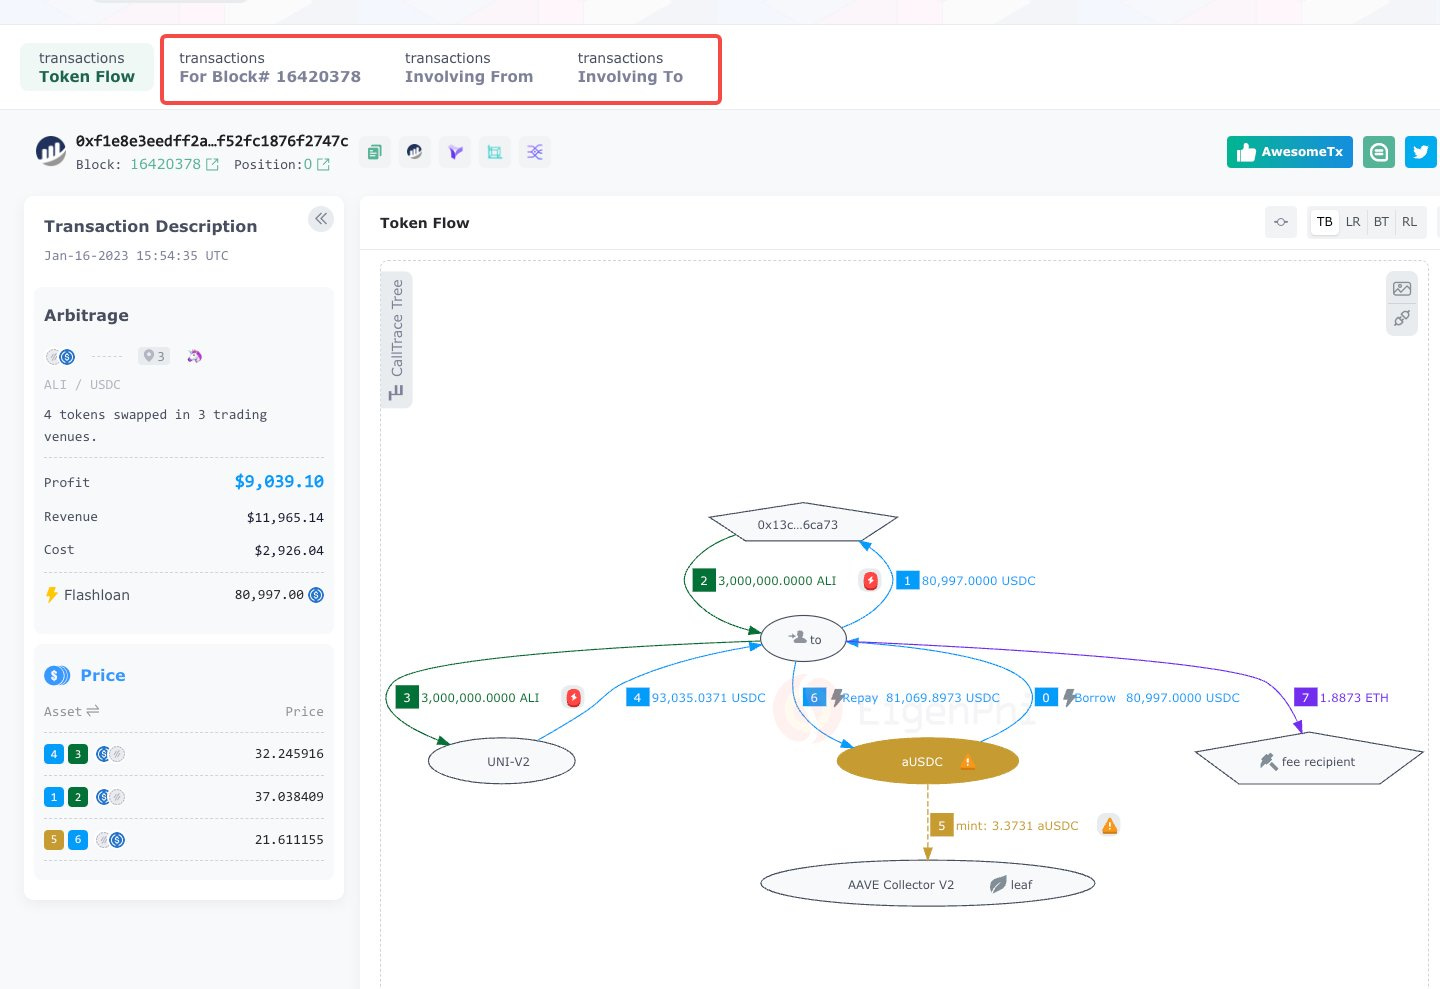Collapse the Transaction Description panel
The width and height of the screenshot is (1440, 989).
pyautogui.click(x=321, y=219)
